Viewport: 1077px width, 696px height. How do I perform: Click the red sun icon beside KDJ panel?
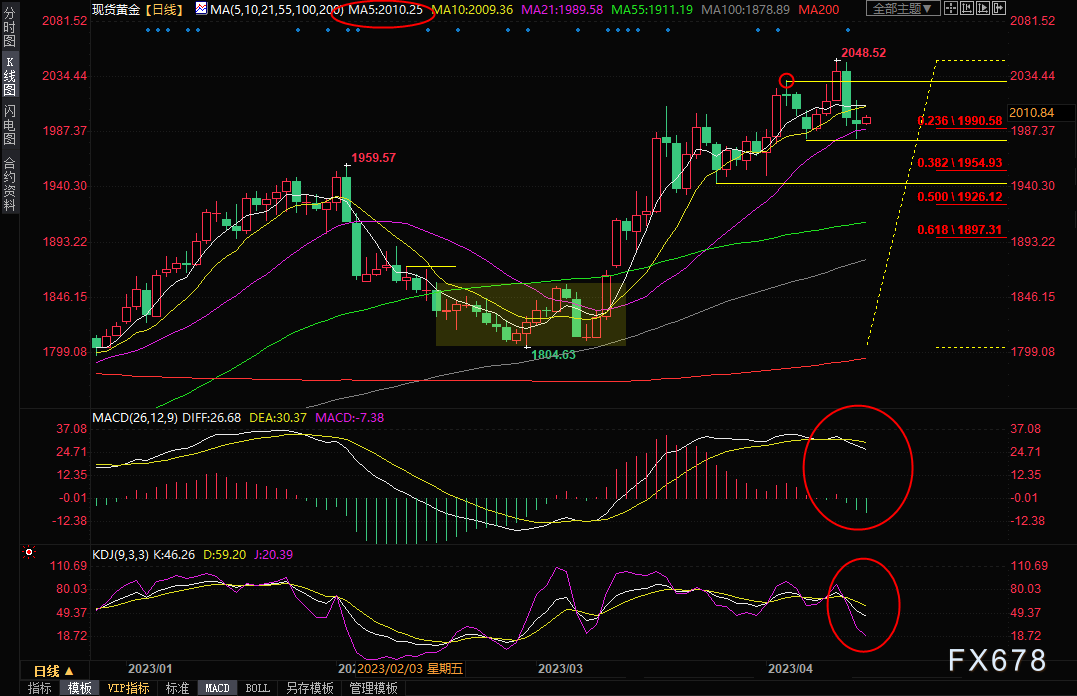tap(28, 552)
